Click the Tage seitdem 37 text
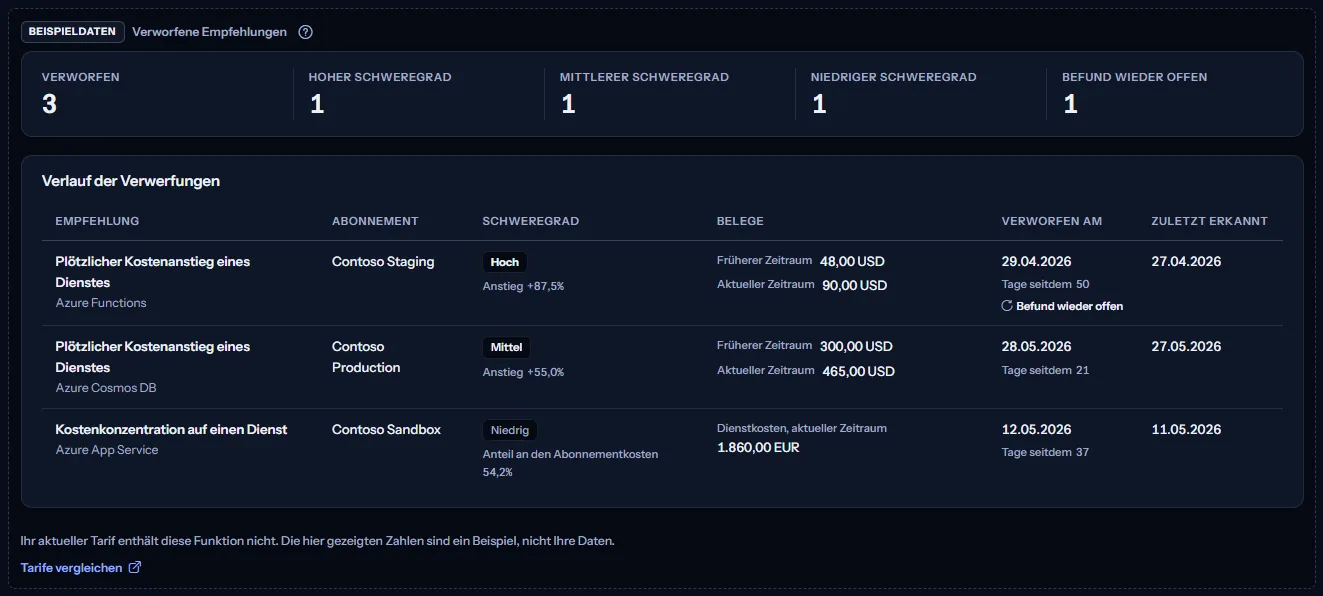This screenshot has height=596, width=1323. (1045, 453)
